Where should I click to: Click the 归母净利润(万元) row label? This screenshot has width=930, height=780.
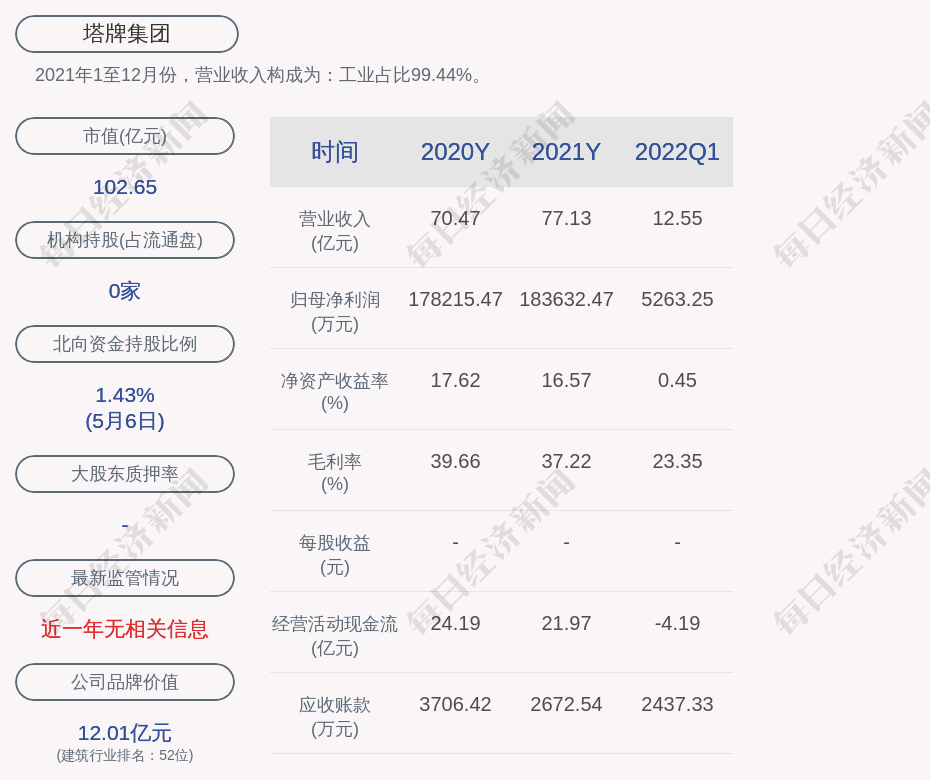pyautogui.click(x=335, y=311)
